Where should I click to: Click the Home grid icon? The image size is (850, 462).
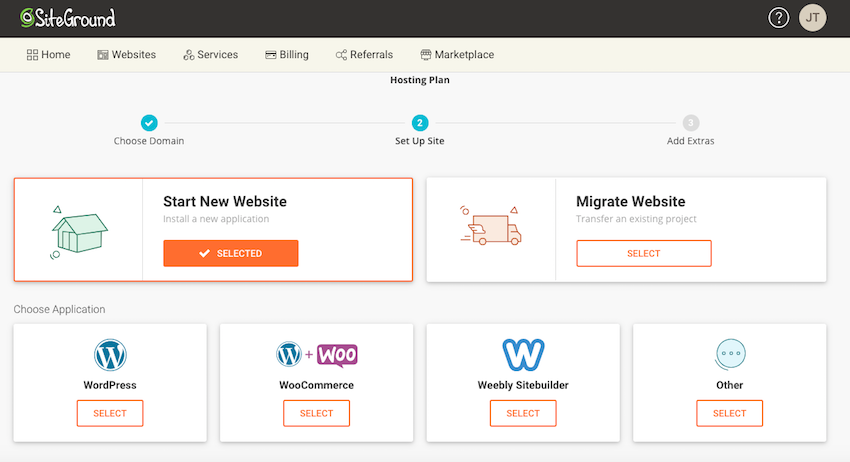[33, 55]
